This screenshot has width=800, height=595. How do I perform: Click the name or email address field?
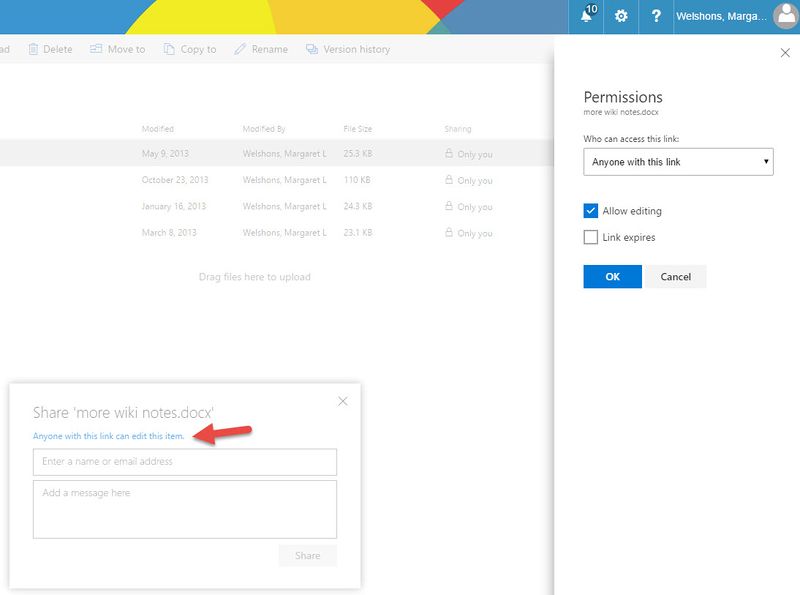(x=184, y=462)
